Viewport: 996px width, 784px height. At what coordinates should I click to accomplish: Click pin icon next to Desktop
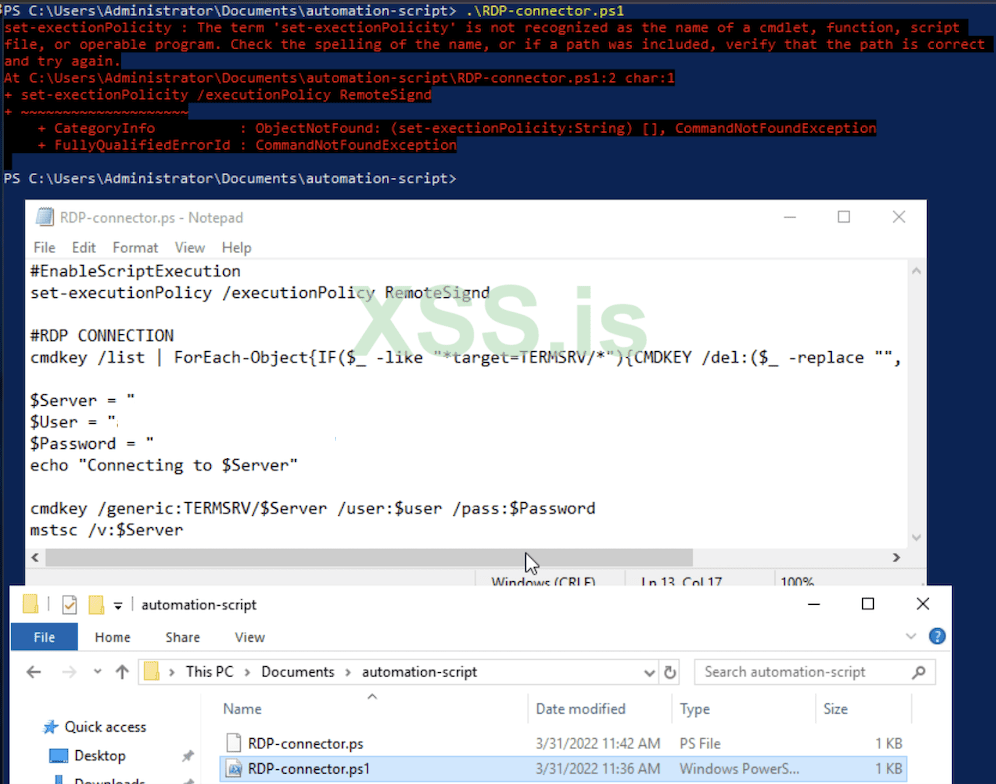tap(187, 755)
